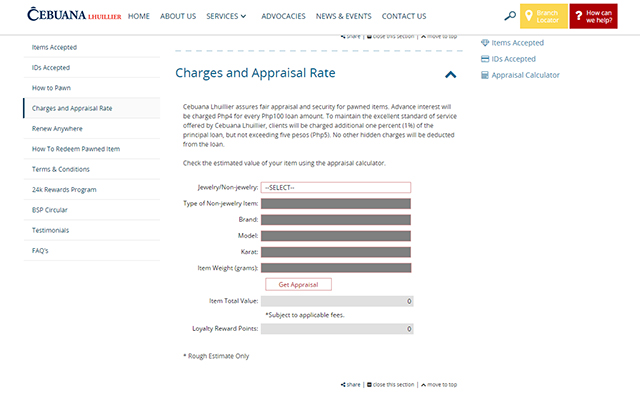This screenshot has height=399, width=640.
Task: Open Terms & Conditions sidebar link
Action: [92, 169]
